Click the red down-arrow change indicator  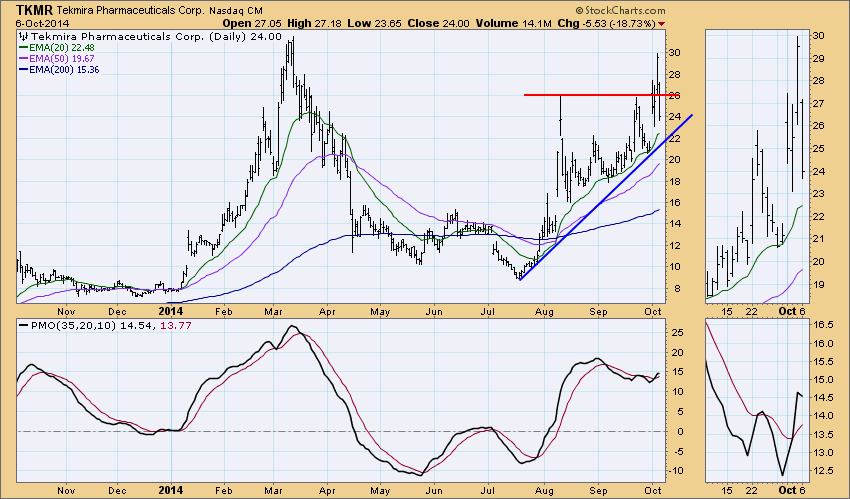point(661,24)
